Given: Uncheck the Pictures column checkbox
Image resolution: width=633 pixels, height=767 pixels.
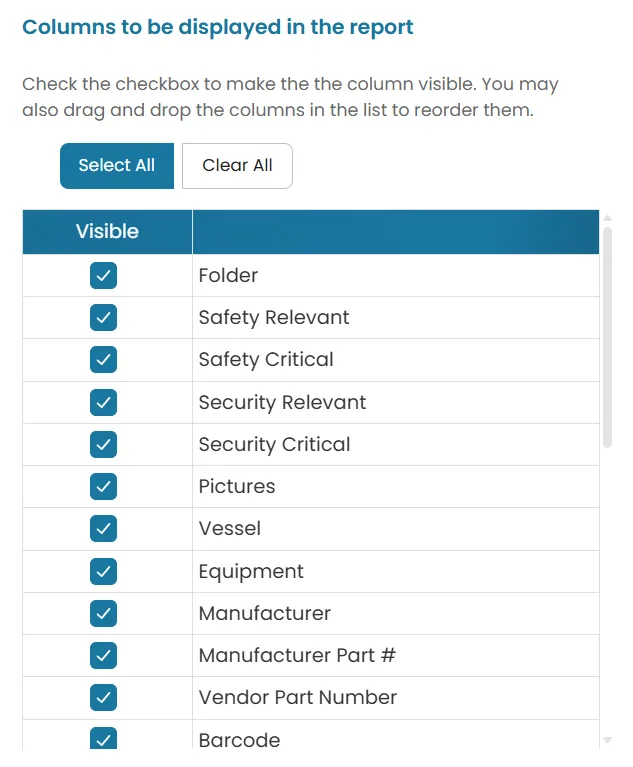Looking at the screenshot, I should (103, 486).
